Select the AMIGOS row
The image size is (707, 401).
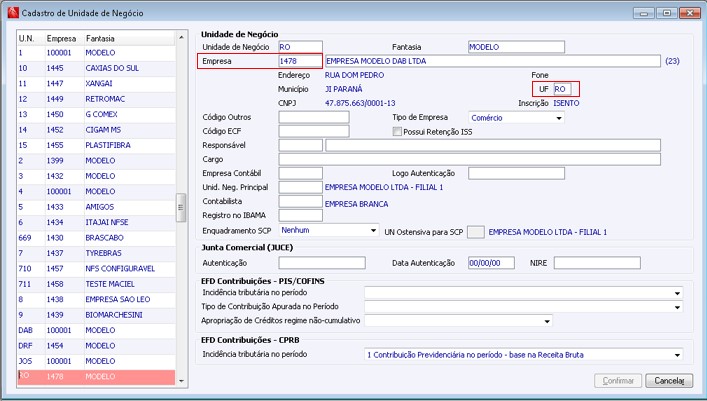(x=96, y=207)
